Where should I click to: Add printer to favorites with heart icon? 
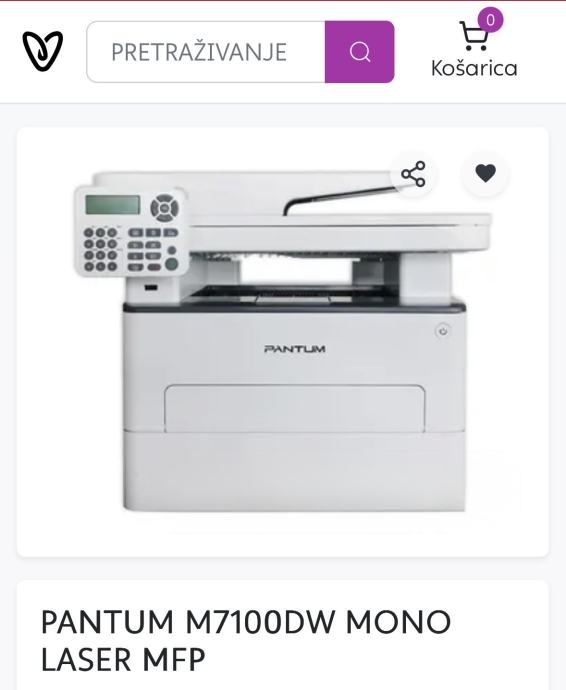tap(485, 173)
